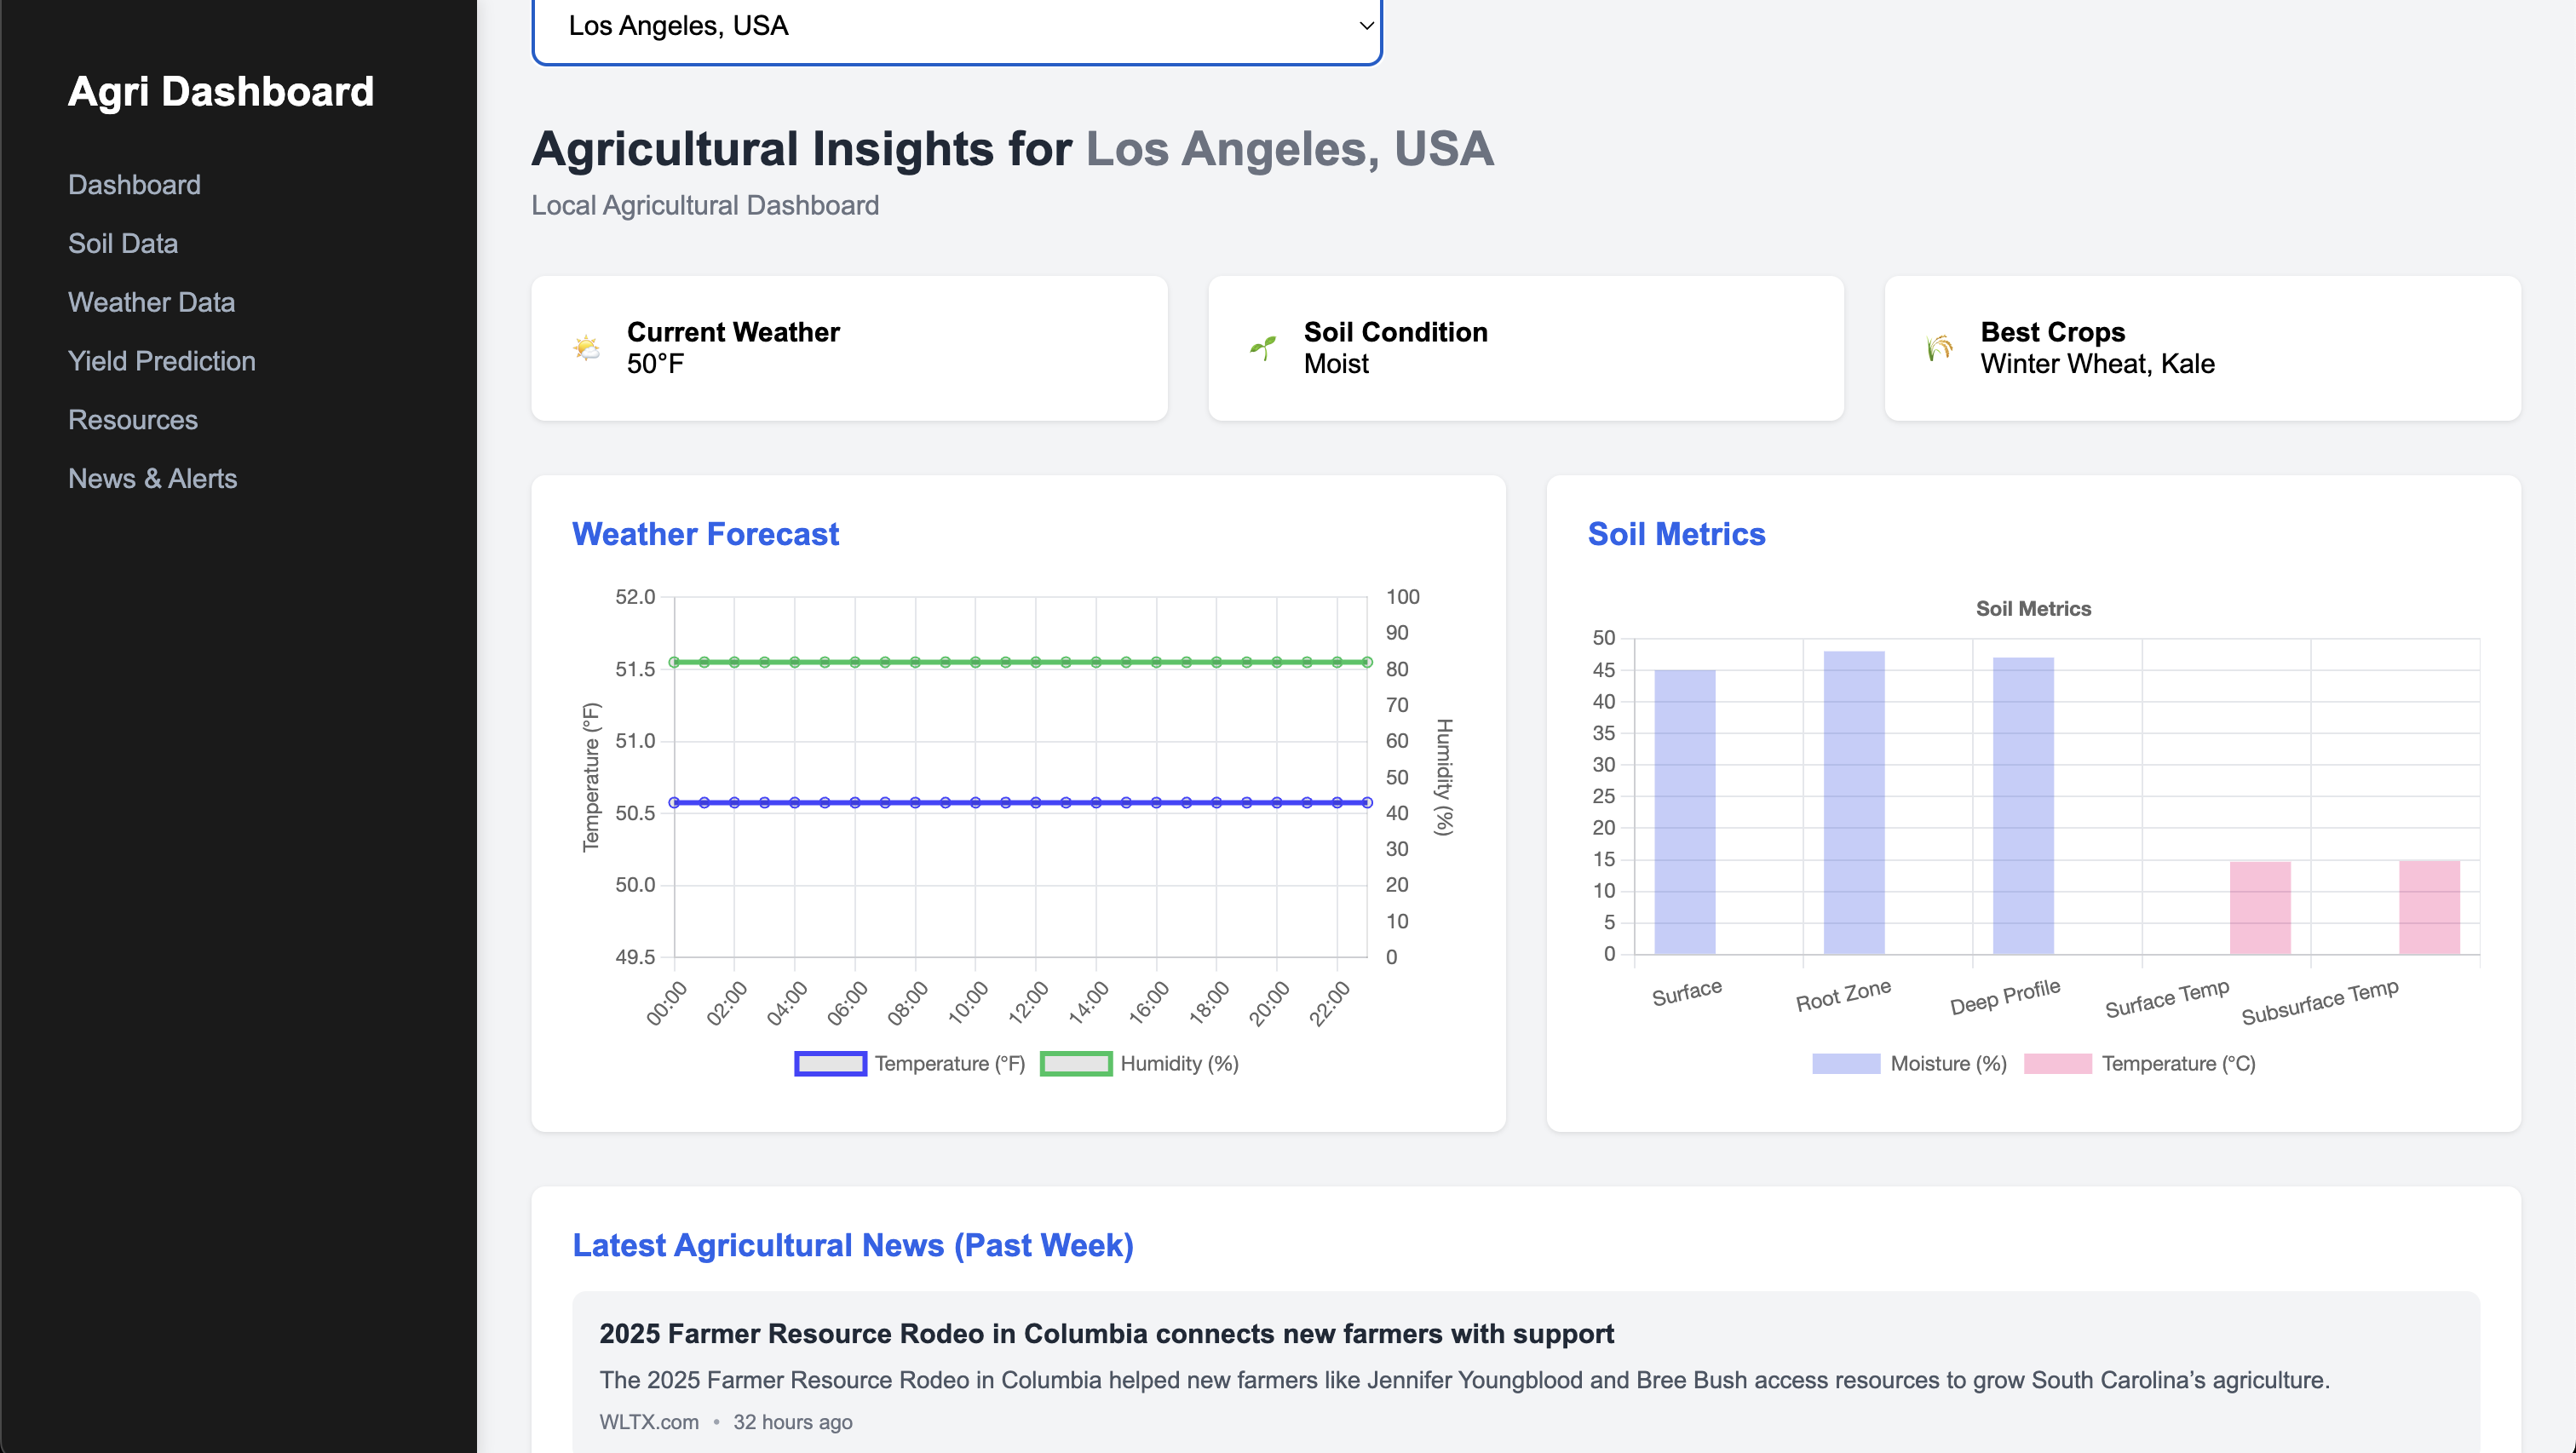Open the location dropdown showing Los Angeles, USA
2576x1453 pixels.
click(957, 26)
